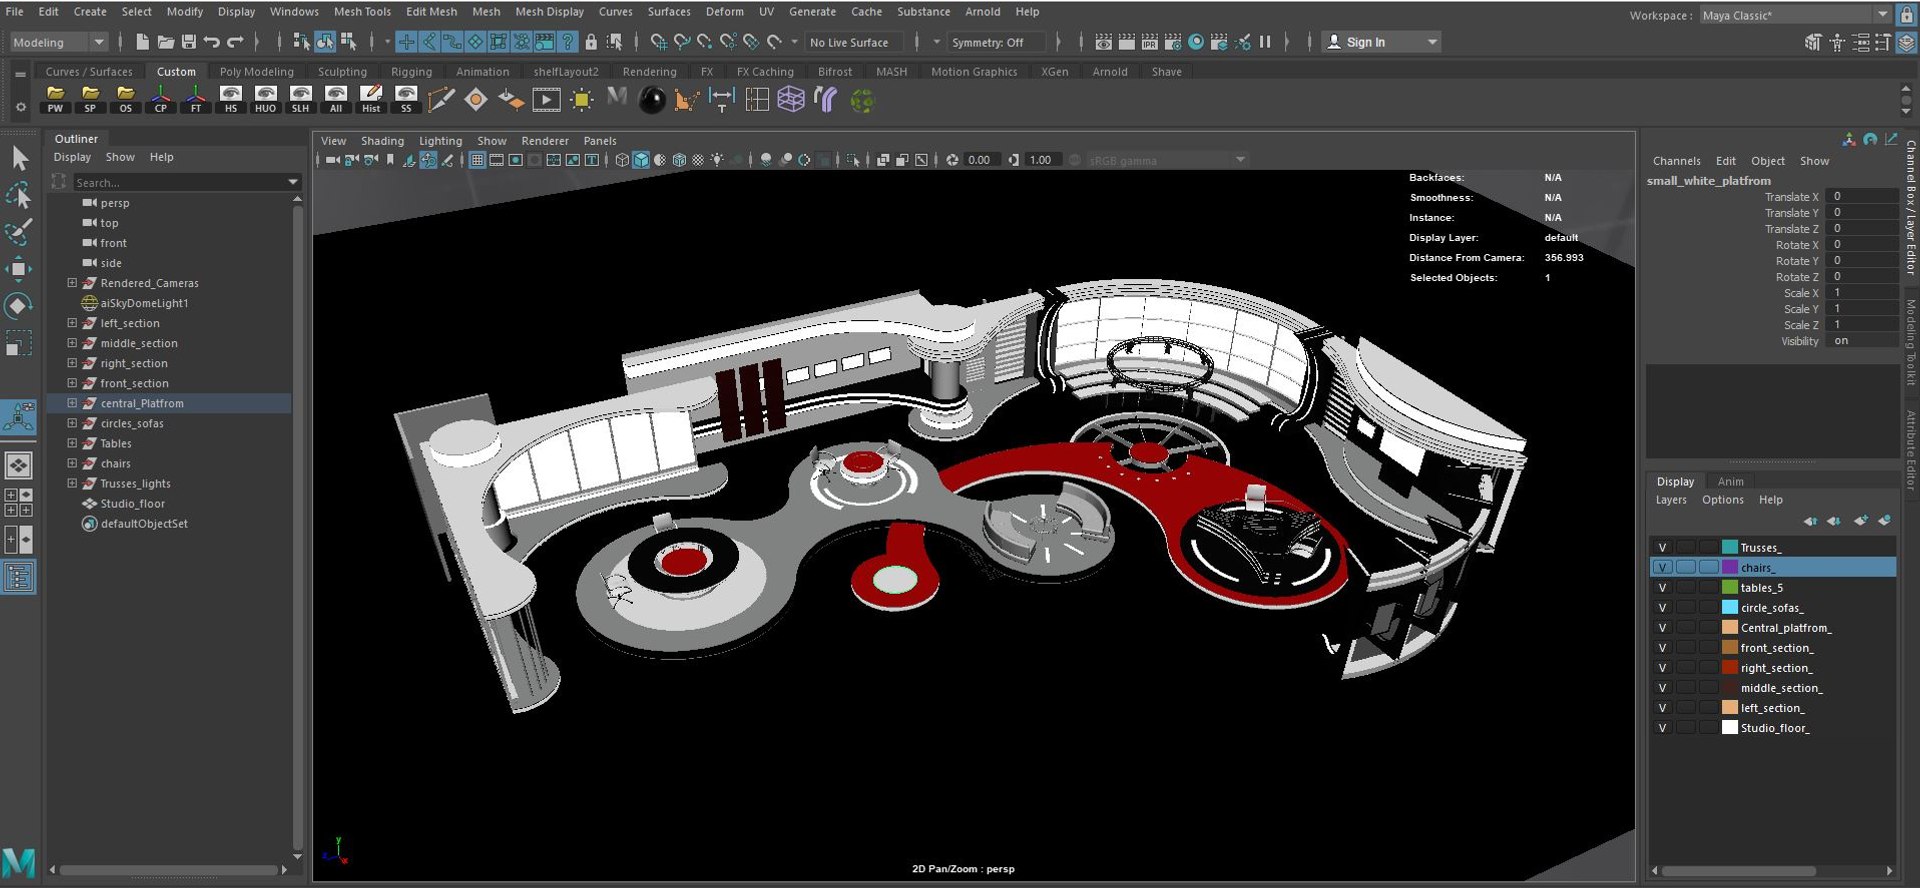This screenshot has height=888, width=1920.
Task: Activate the Rotate tool in toolbox
Action: coord(19,306)
